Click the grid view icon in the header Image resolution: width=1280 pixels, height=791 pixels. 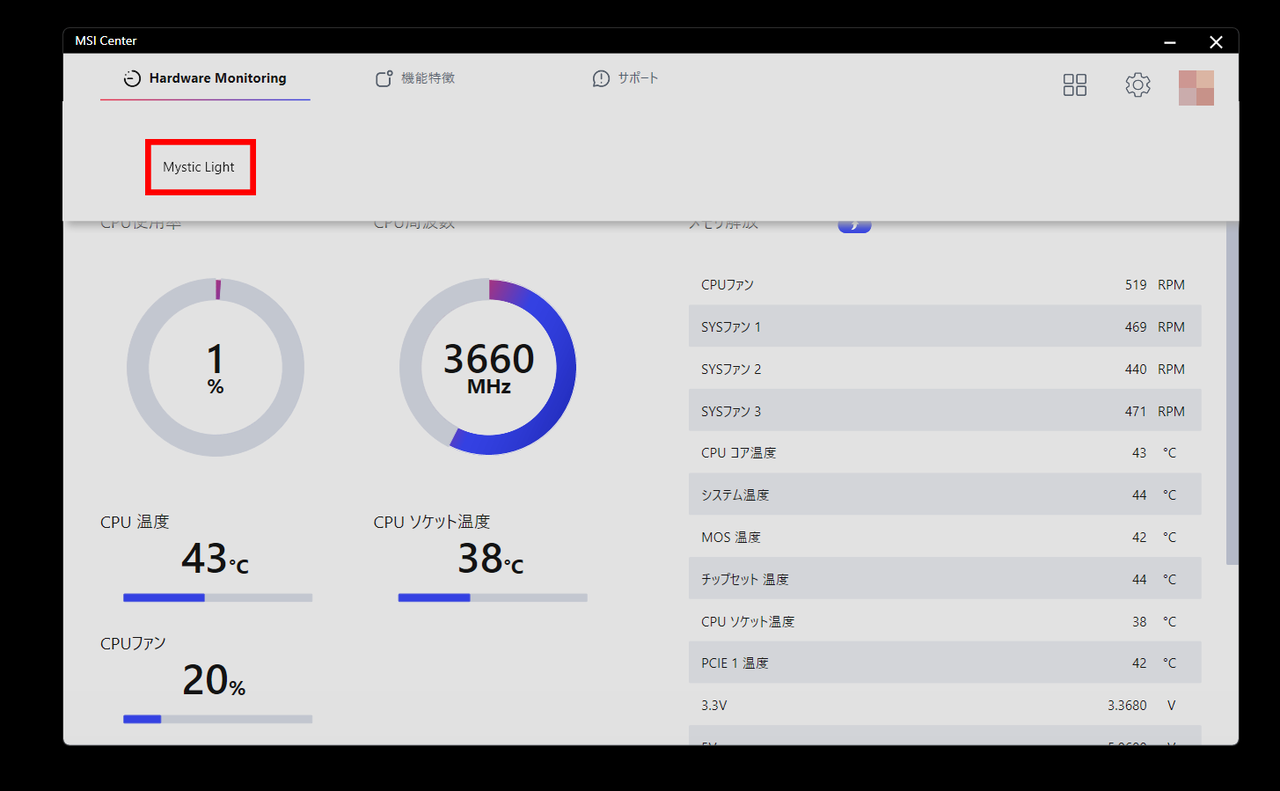tap(1075, 85)
